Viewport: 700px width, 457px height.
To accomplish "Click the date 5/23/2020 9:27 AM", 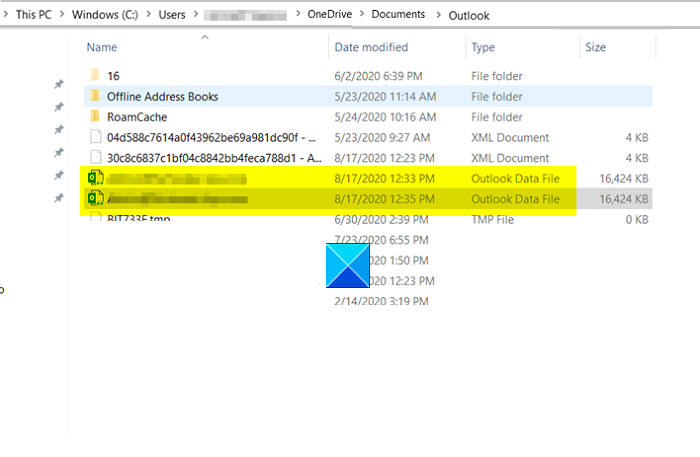I will pyautogui.click(x=382, y=137).
